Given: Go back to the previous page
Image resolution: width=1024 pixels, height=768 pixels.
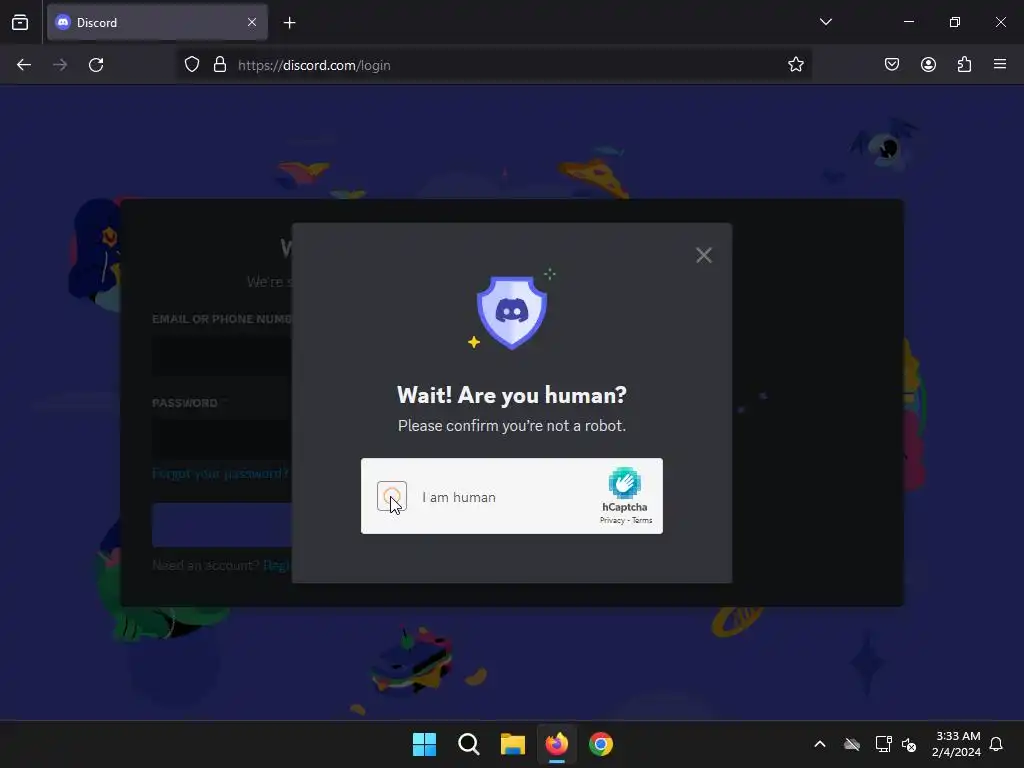Looking at the screenshot, I should [x=24, y=65].
